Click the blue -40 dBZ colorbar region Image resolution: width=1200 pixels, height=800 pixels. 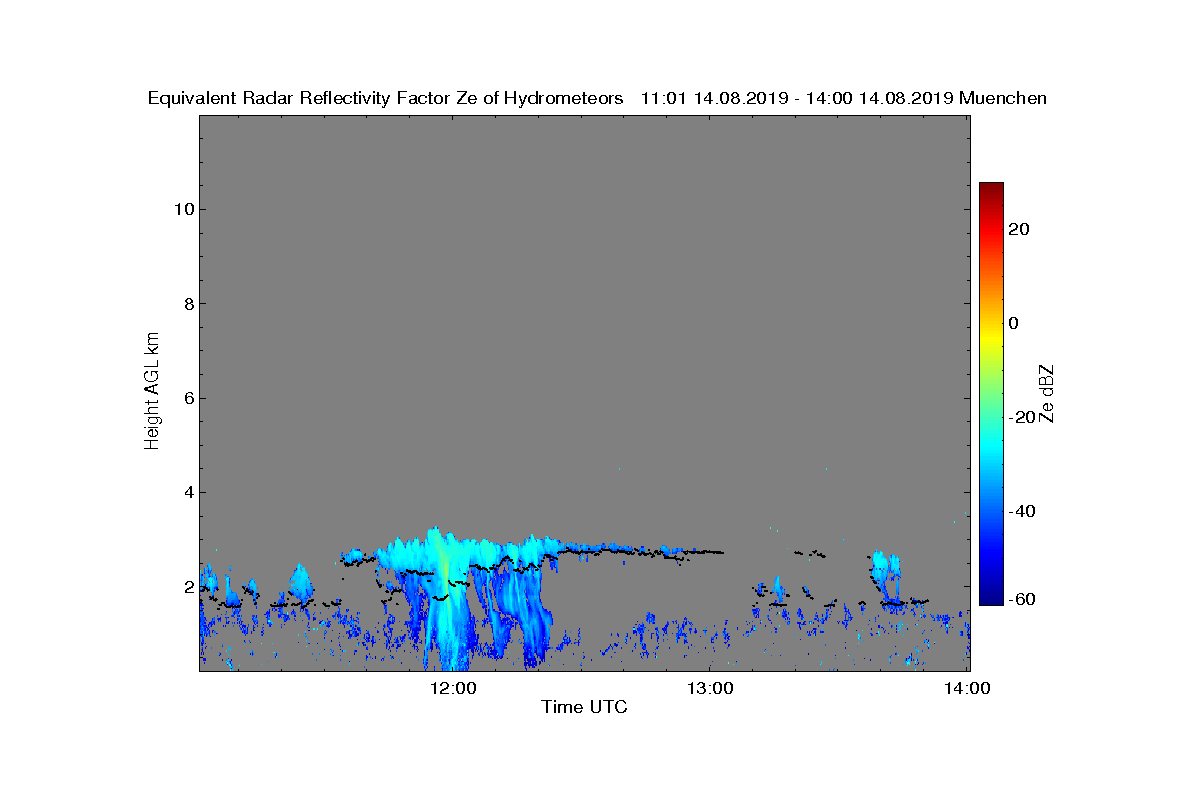(991, 511)
